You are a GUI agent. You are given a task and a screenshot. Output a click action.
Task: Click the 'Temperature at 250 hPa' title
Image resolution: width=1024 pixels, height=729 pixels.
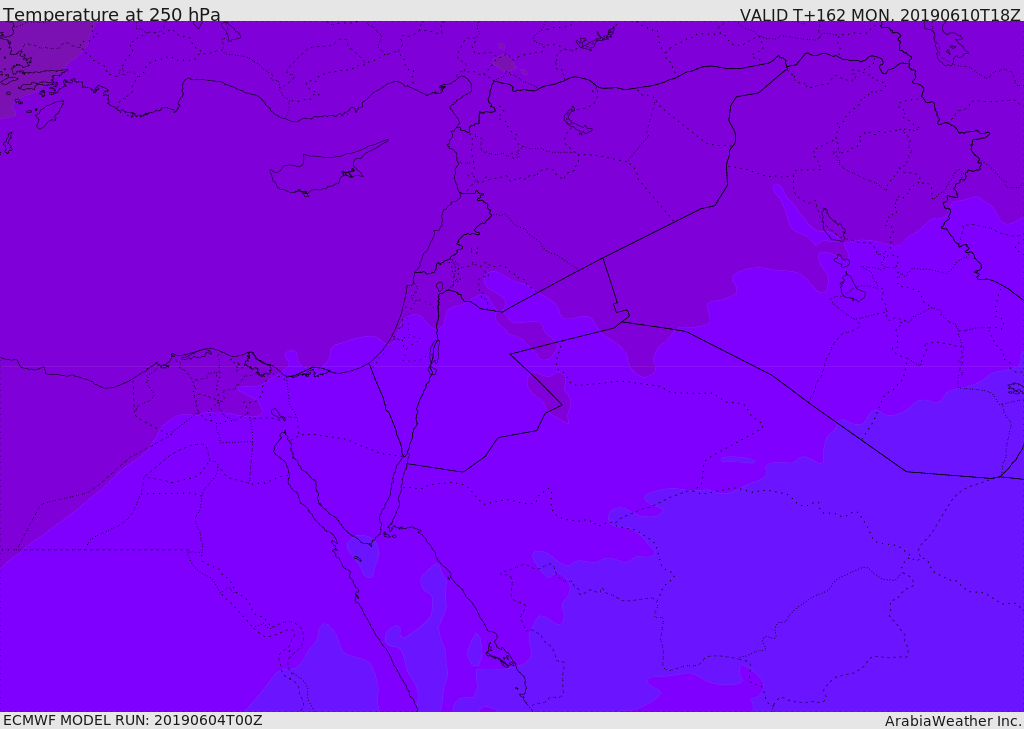tap(112, 14)
